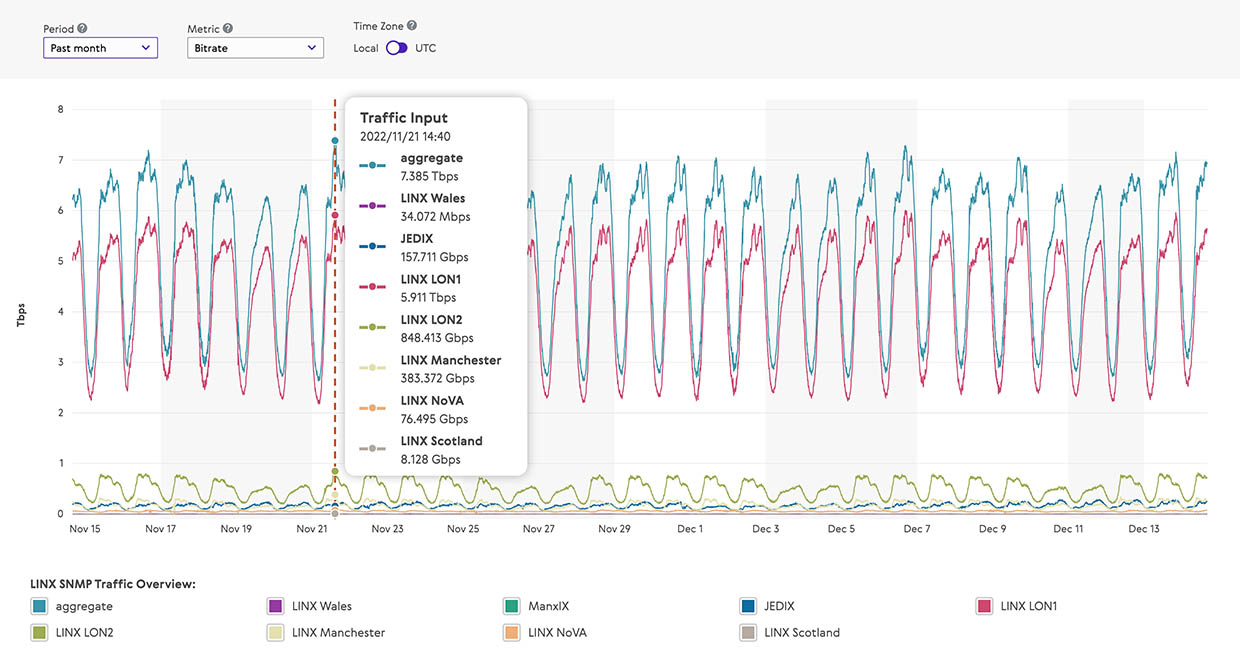Click the LINX LON1 legend color swatch
This screenshot has width=1240, height=662.
tap(983, 606)
